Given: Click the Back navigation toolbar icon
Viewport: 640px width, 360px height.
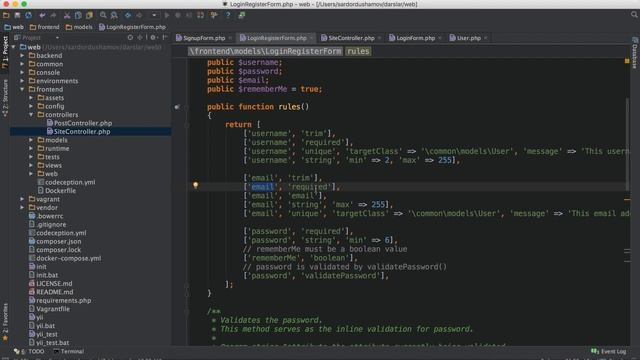Looking at the screenshot, I should [128, 16].
